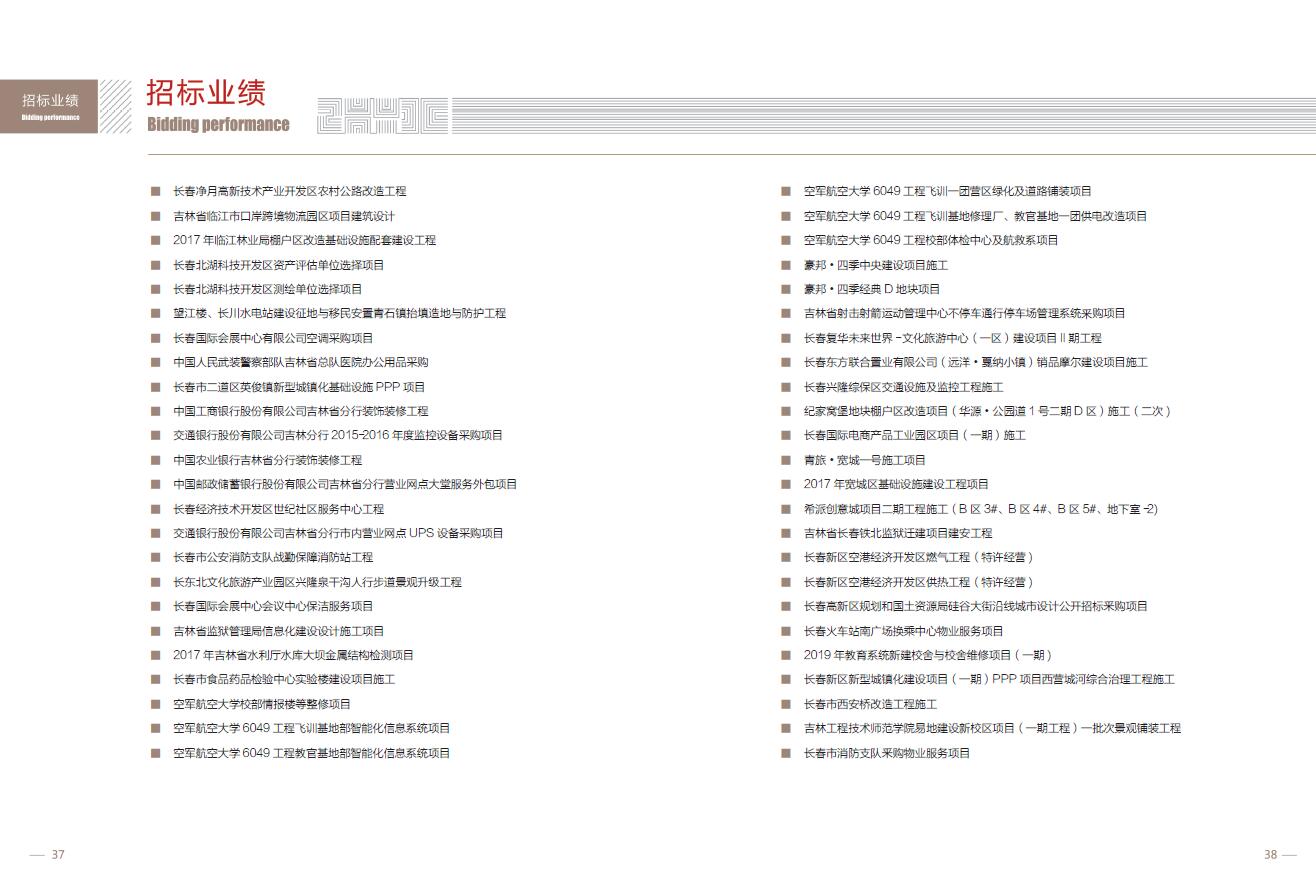
Task: Select the entry 吉林省临江市口岸跨境物流园区项目建筑设计
Action: (x=284, y=216)
